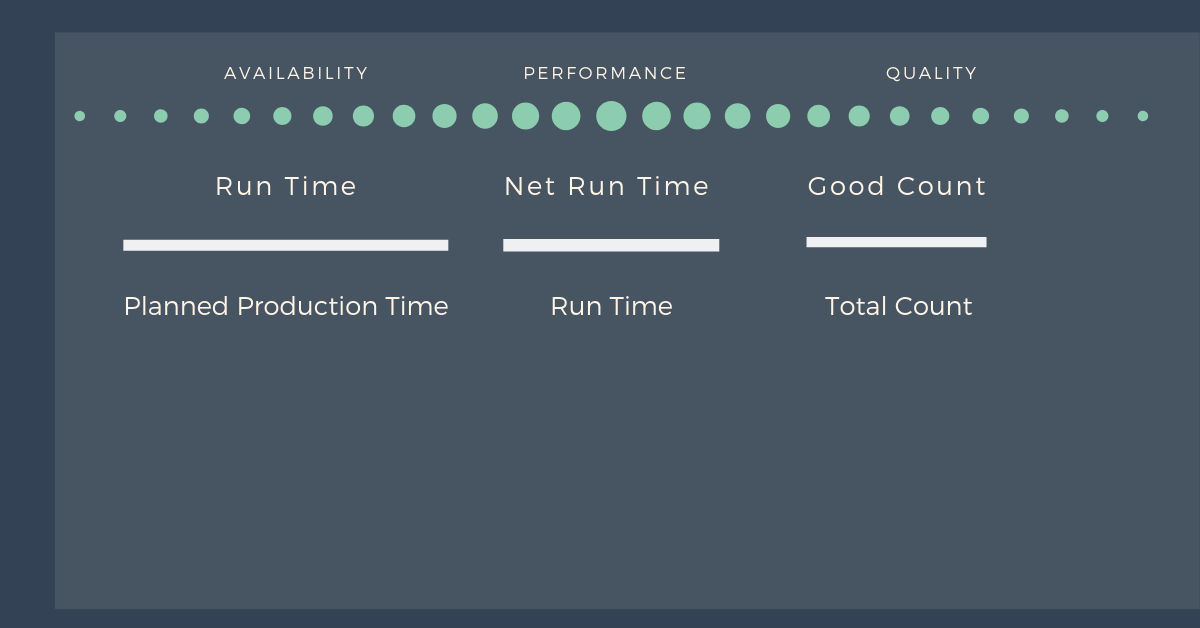Click the green dot immediately left of largest dot

[566, 116]
